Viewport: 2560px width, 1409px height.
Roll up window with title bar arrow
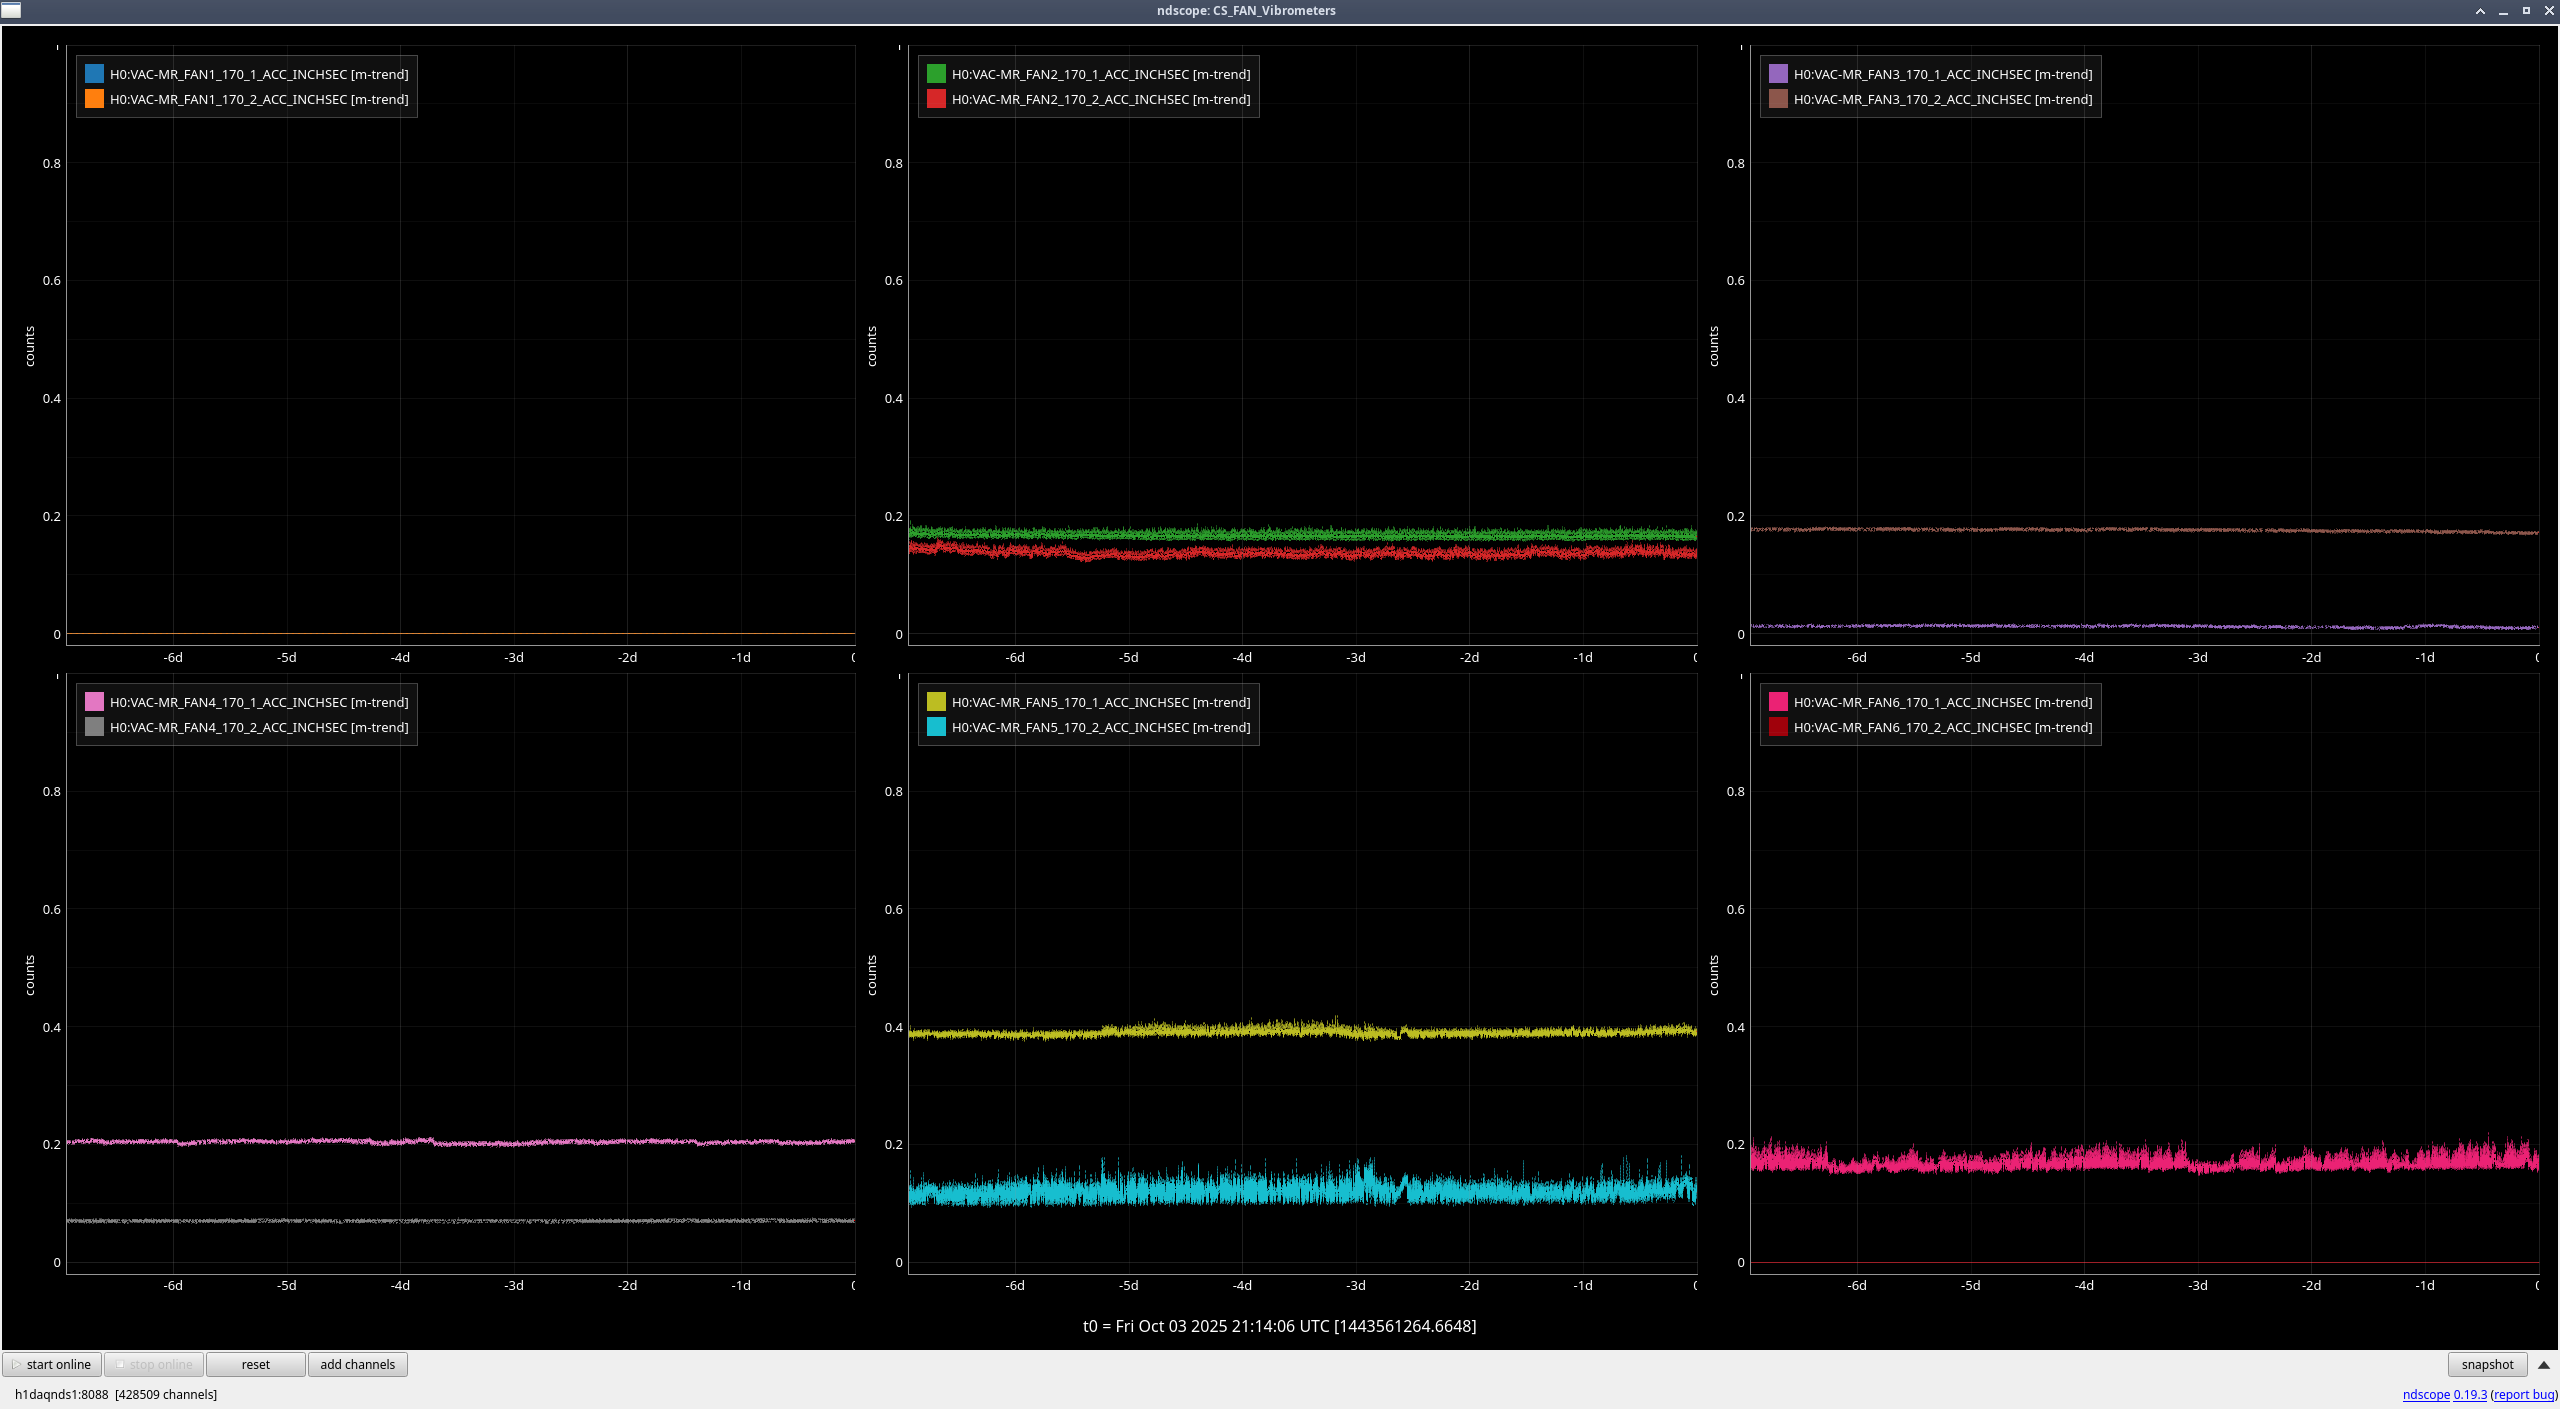[x=2480, y=11]
